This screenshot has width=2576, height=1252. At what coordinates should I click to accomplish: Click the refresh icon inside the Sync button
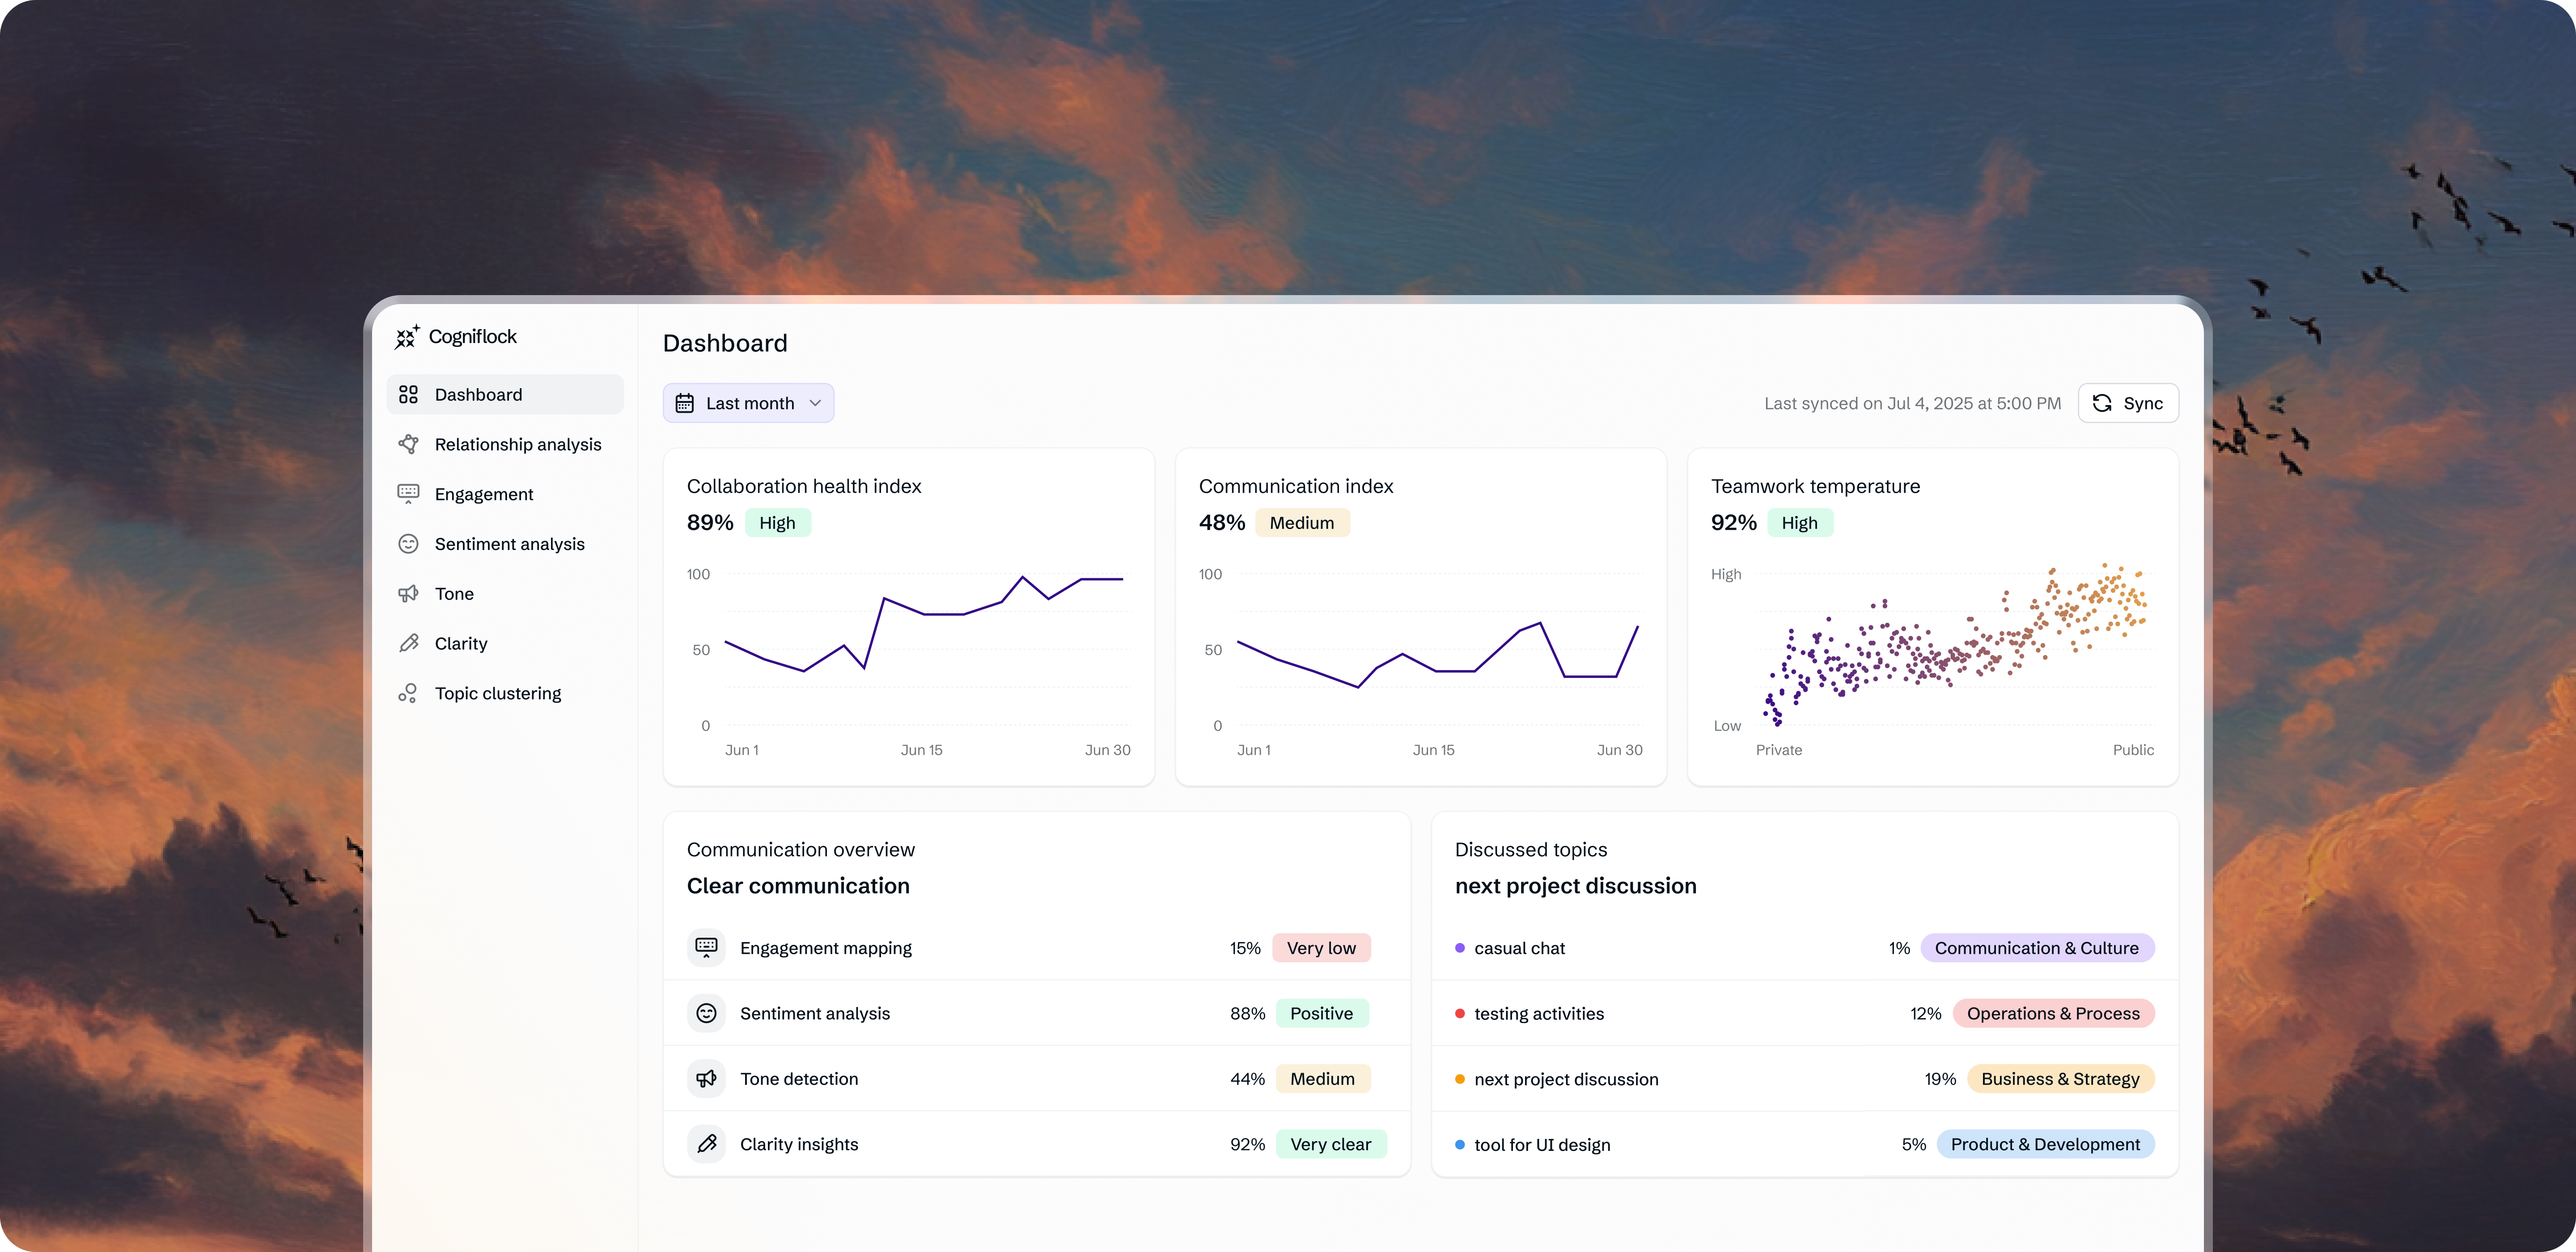pos(2102,403)
